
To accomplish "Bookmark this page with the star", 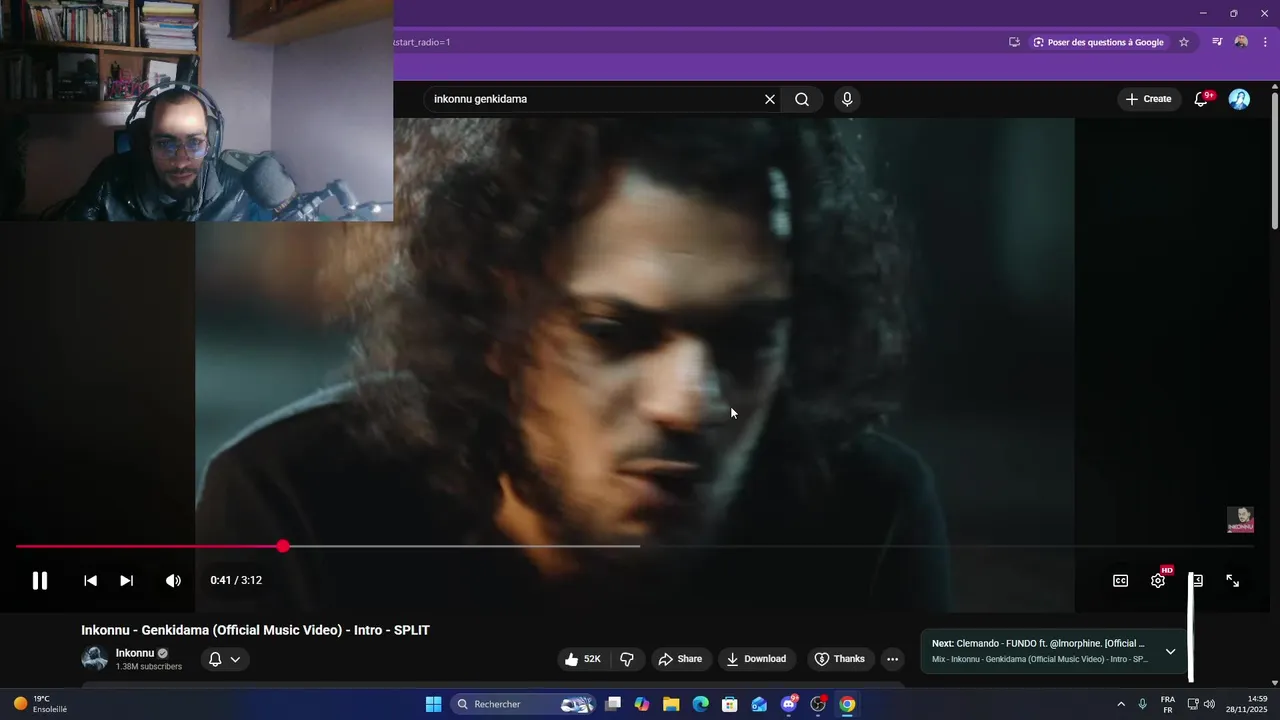I will [1184, 42].
